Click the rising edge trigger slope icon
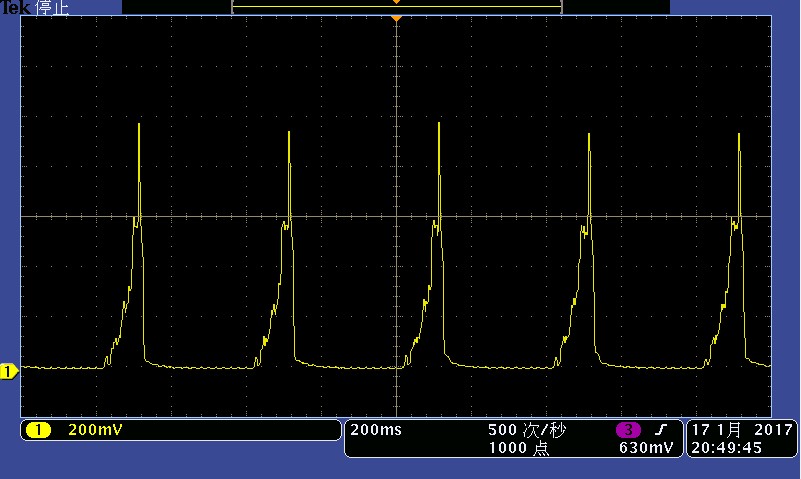The width and height of the screenshot is (801, 479). pos(661,430)
